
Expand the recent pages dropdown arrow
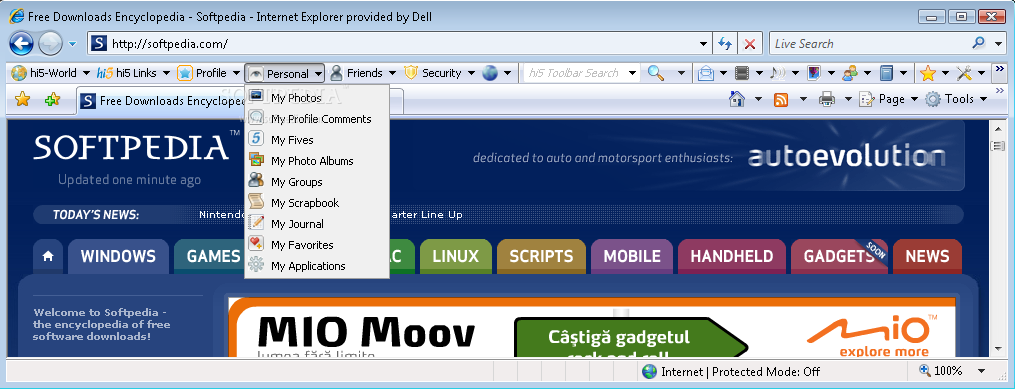point(72,44)
